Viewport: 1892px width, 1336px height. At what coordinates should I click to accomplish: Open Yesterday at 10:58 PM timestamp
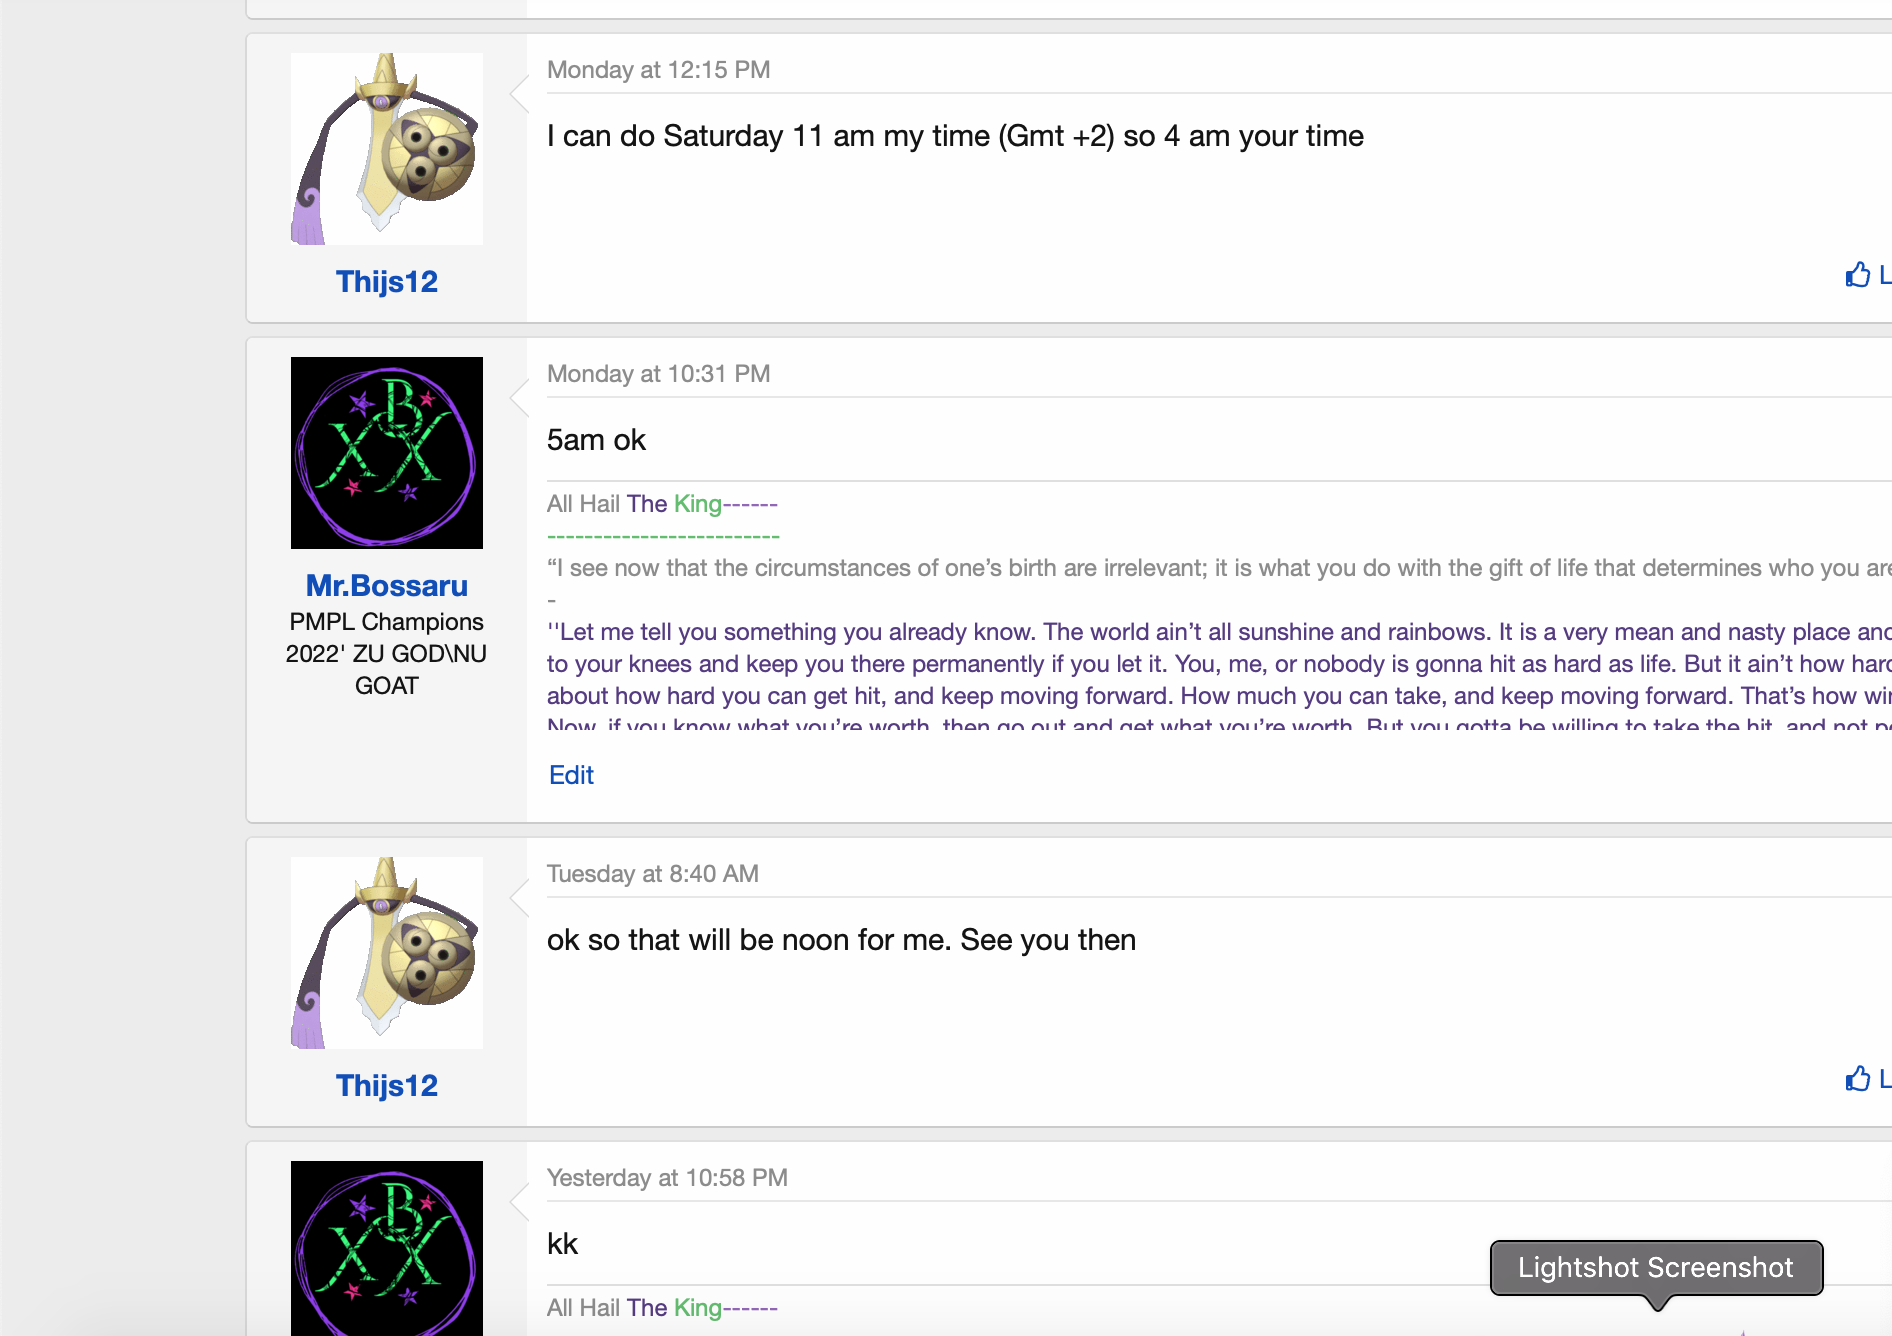click(x=667, y=1178)
